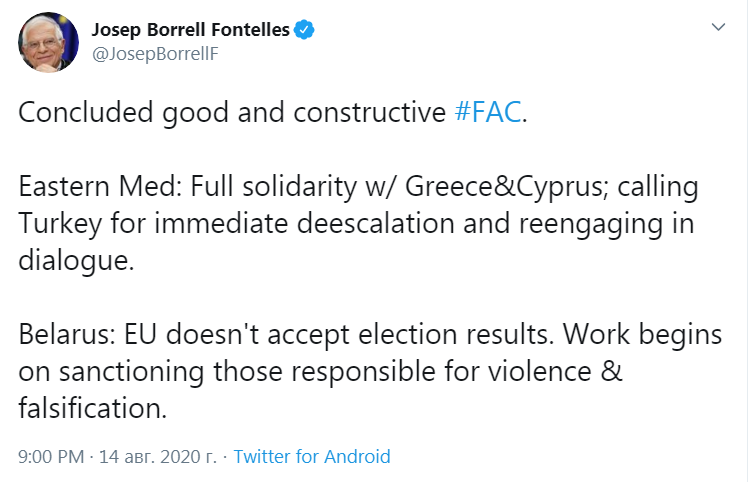Viewport: 752px width, 482px height.
Task: Click the tweet date 14 авг. 2020 г.
Action: click(x=159, y=457)
